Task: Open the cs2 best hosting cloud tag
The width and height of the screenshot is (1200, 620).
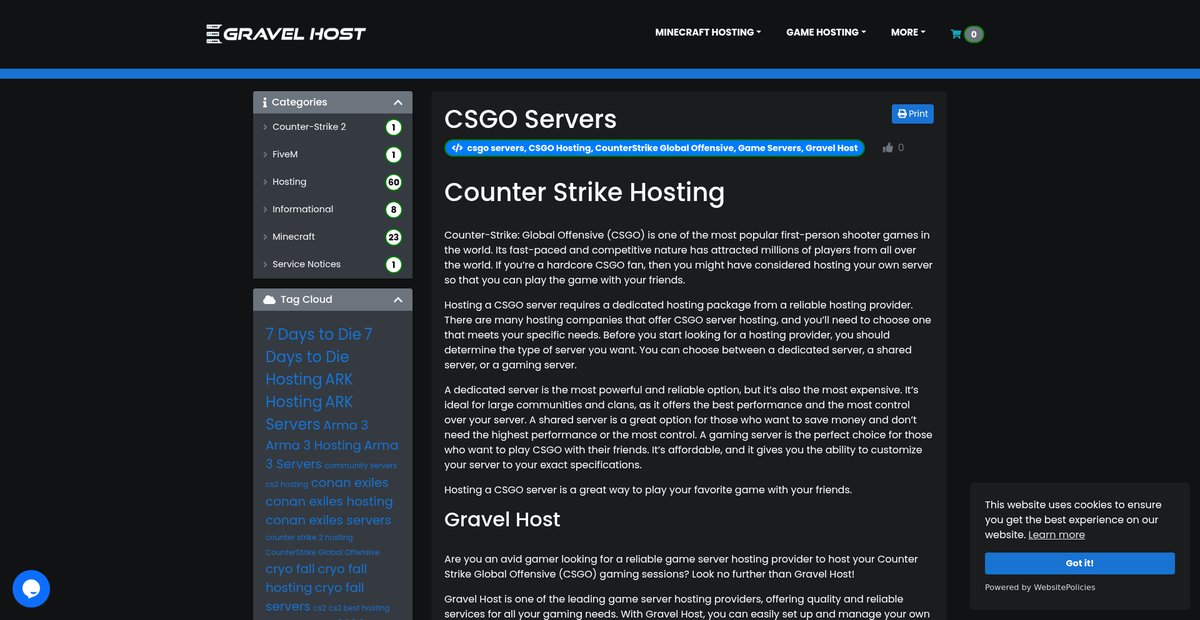Action: 361,608
